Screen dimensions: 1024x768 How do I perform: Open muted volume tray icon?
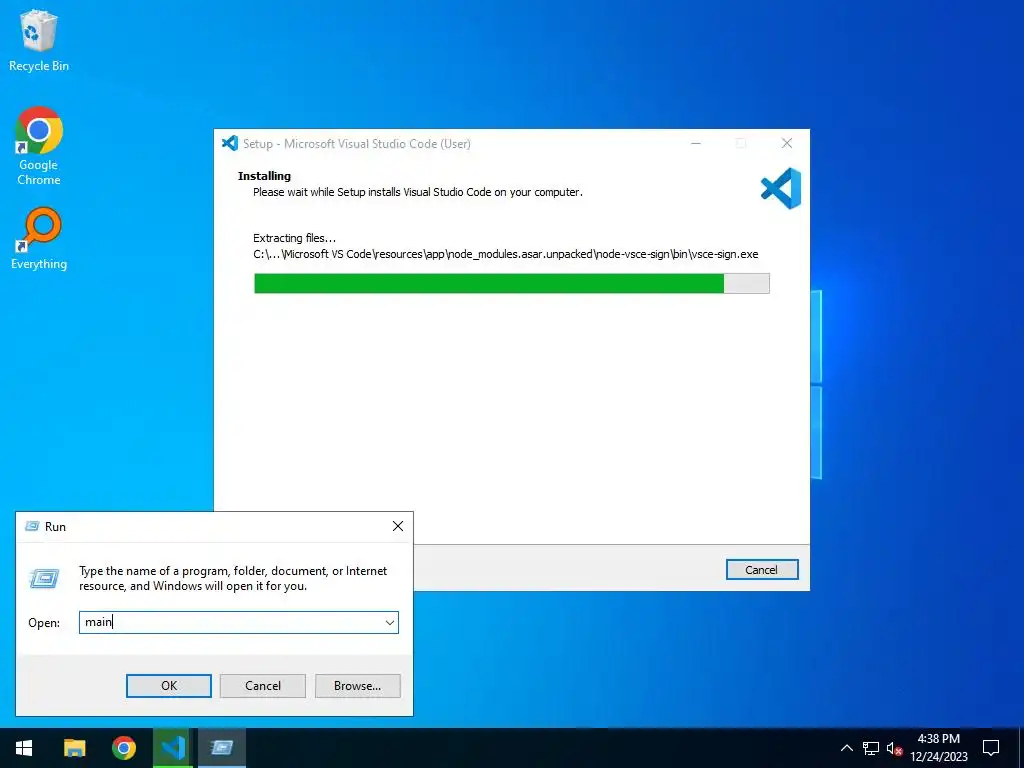coord(894,748)
